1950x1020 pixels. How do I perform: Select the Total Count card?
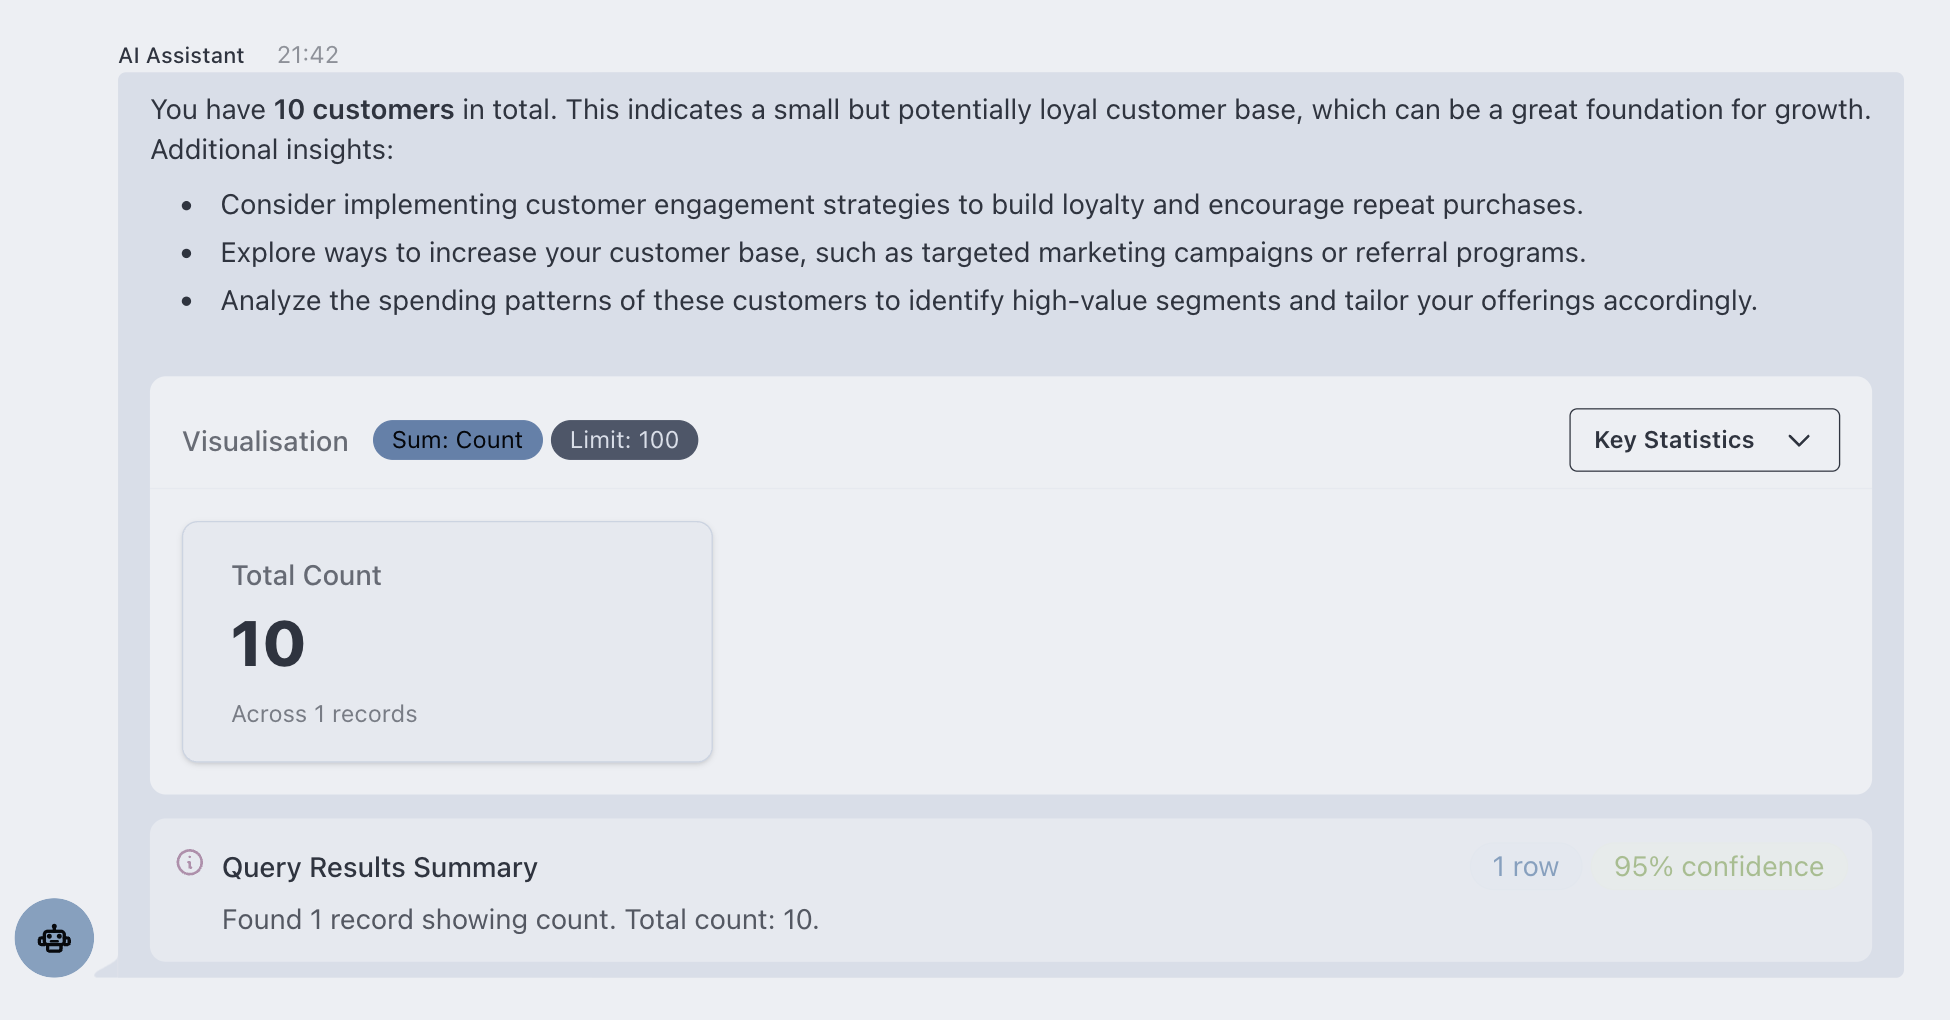(447, 642)
